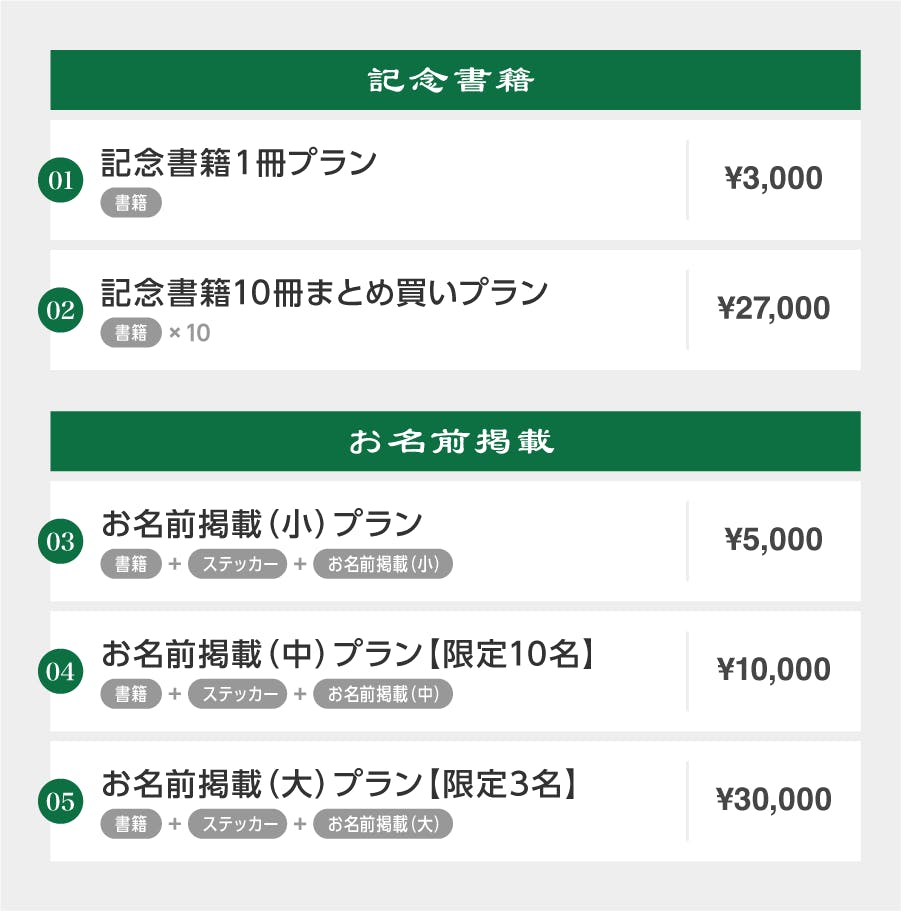Image resolution: width=901 pixels, height=912 pixels.
Task: Select the 記念書籍 section header
Action: click(x=455, y=80)
